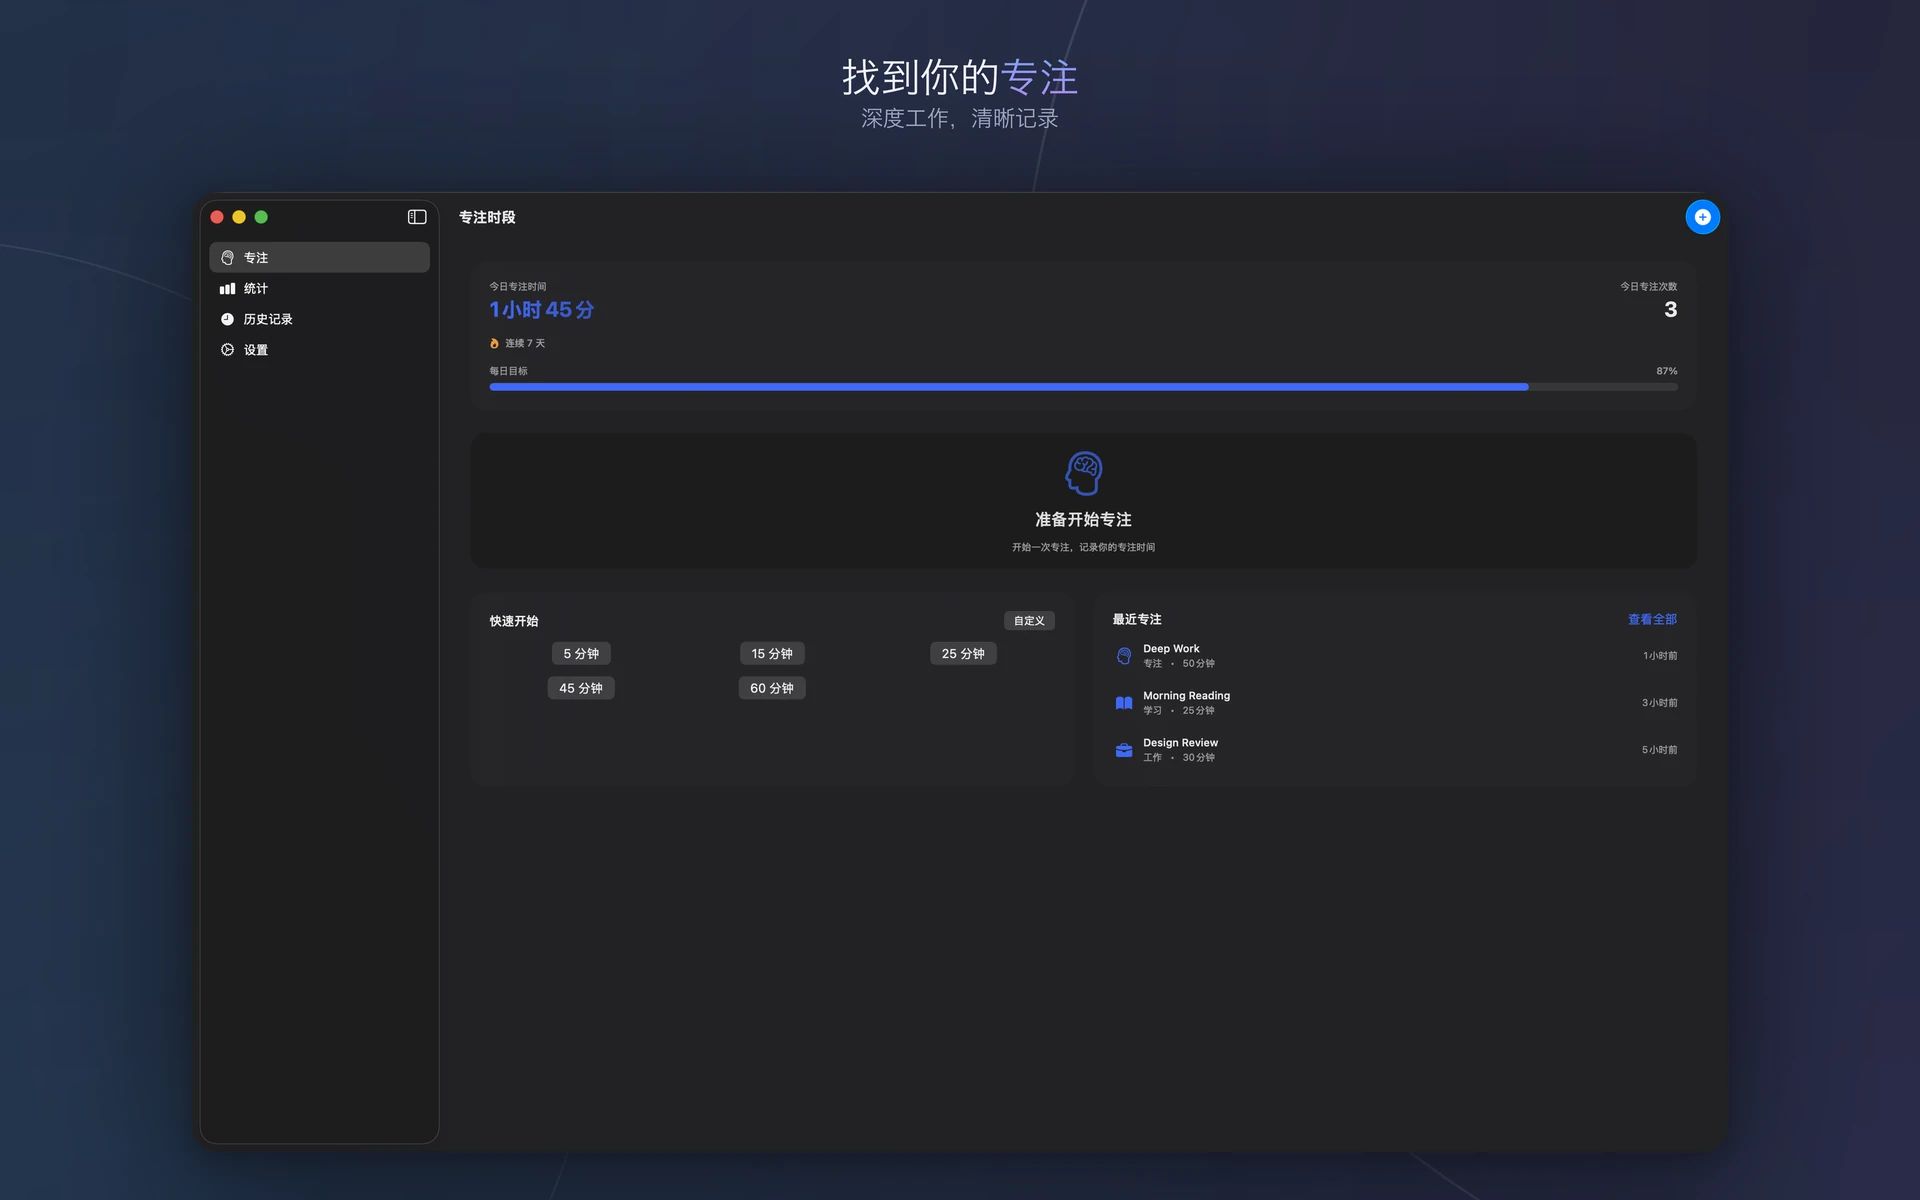Click the 开始一次专注 description text

click(1083, 547)
